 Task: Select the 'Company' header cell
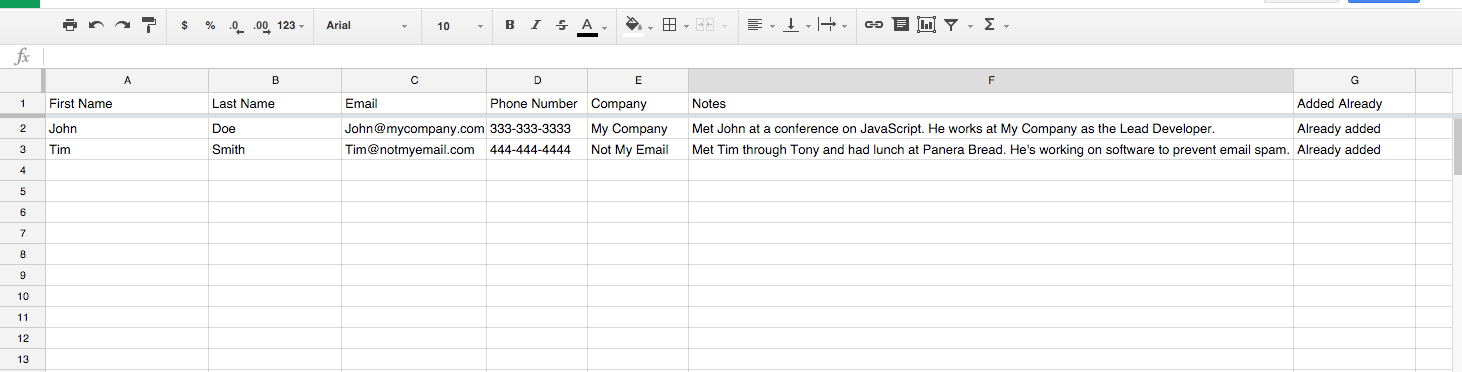(x=638, y=103)
